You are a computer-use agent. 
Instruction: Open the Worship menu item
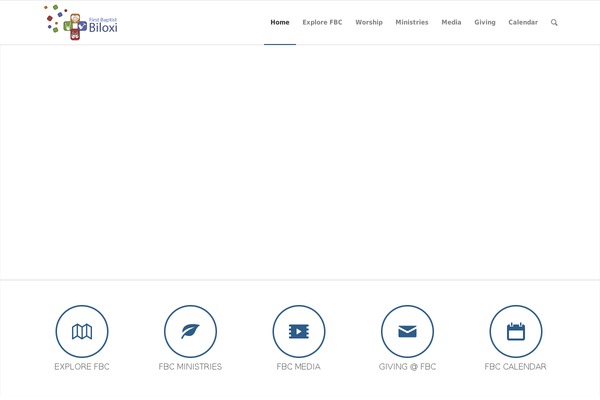point(369,22)
